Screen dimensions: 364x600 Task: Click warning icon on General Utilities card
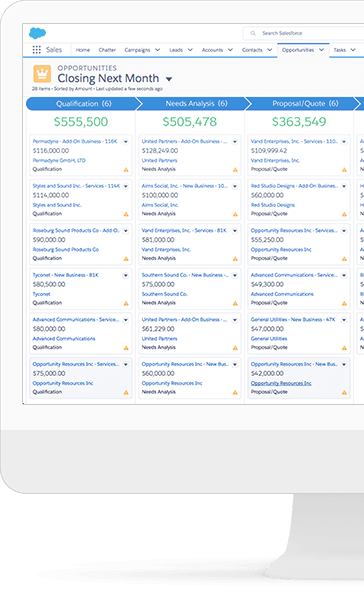coord(344,348)
